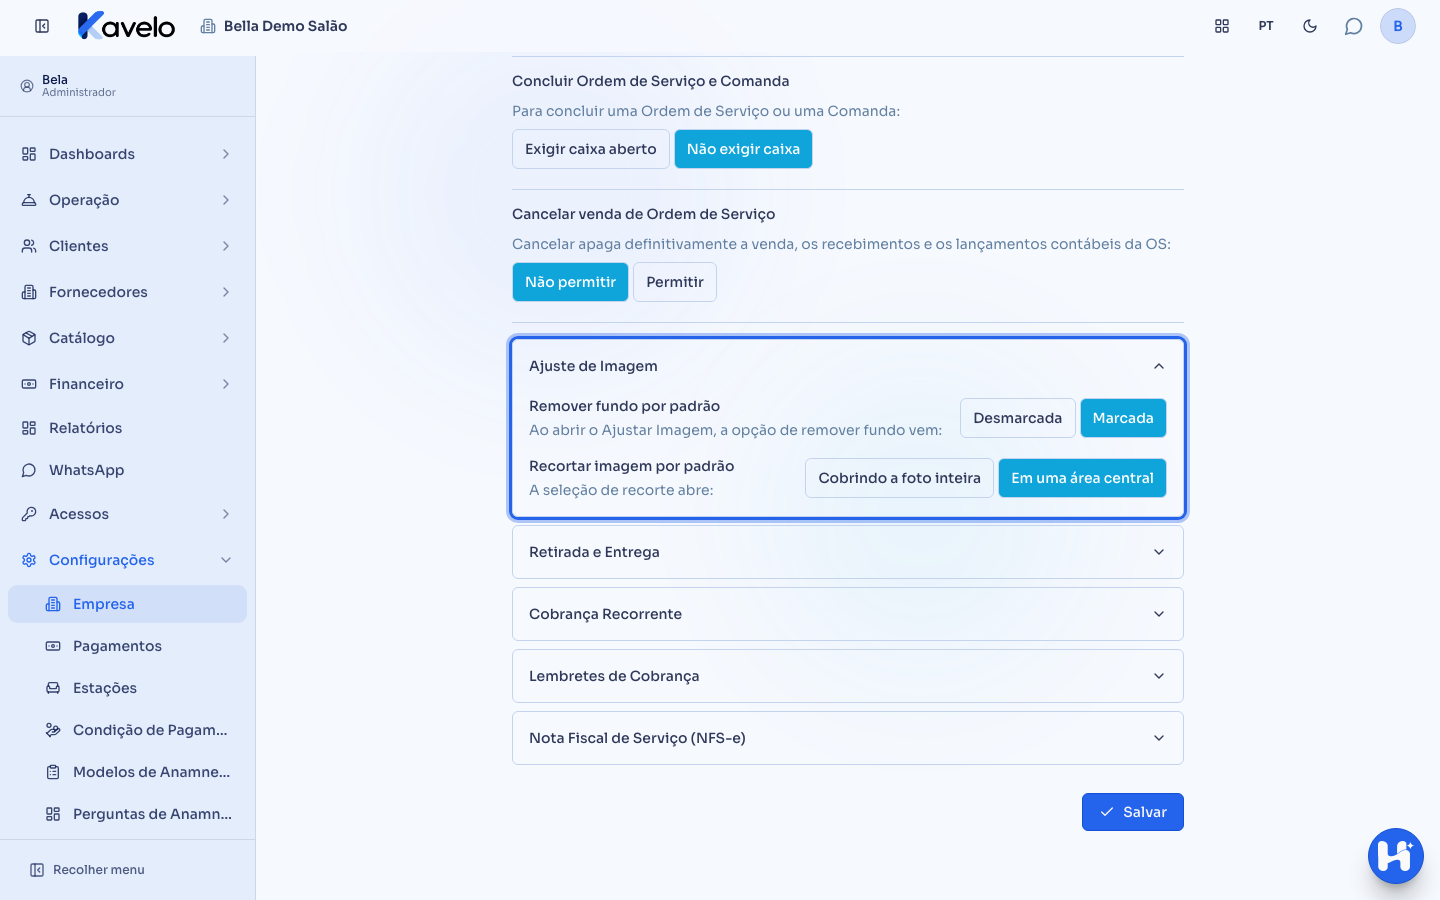Click the Catálogo box icon
The image size is (1440, 900).
[29, 338]
